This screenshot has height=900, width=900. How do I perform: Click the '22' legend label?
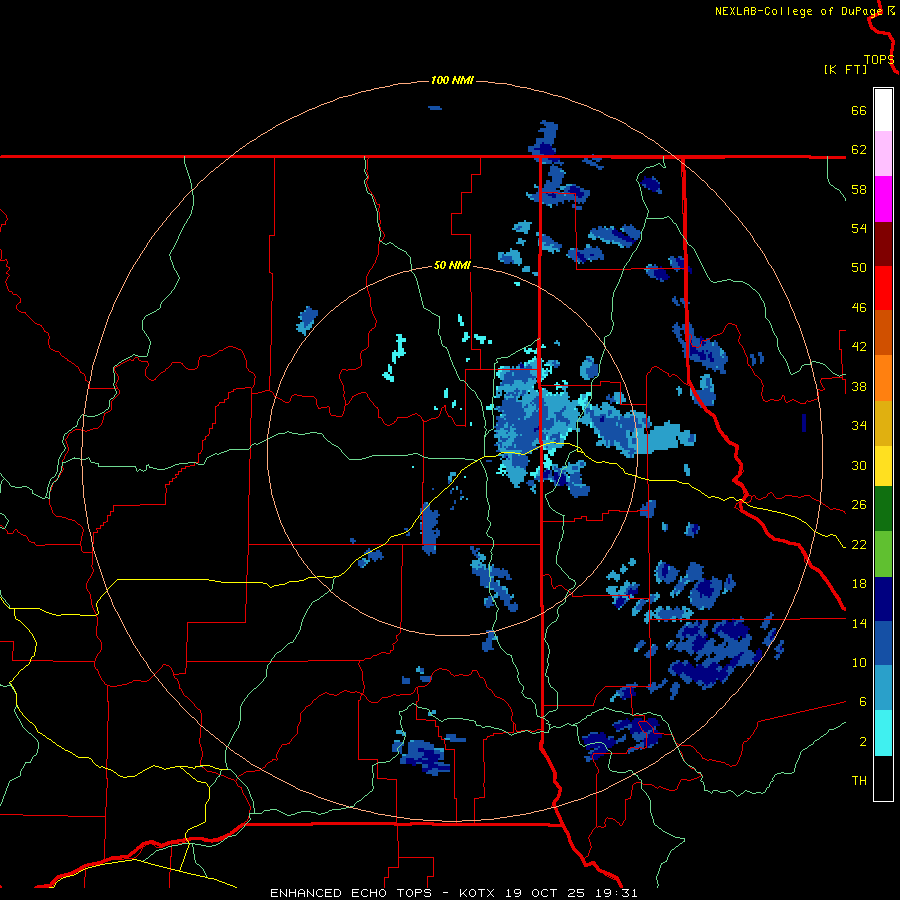point(859,544)
